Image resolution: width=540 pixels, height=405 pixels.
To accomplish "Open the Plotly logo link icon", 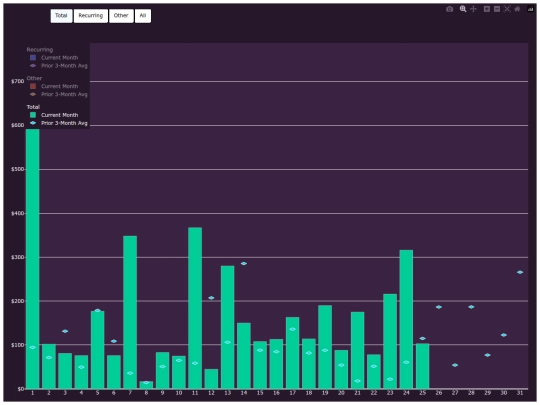I will point(530,9).
